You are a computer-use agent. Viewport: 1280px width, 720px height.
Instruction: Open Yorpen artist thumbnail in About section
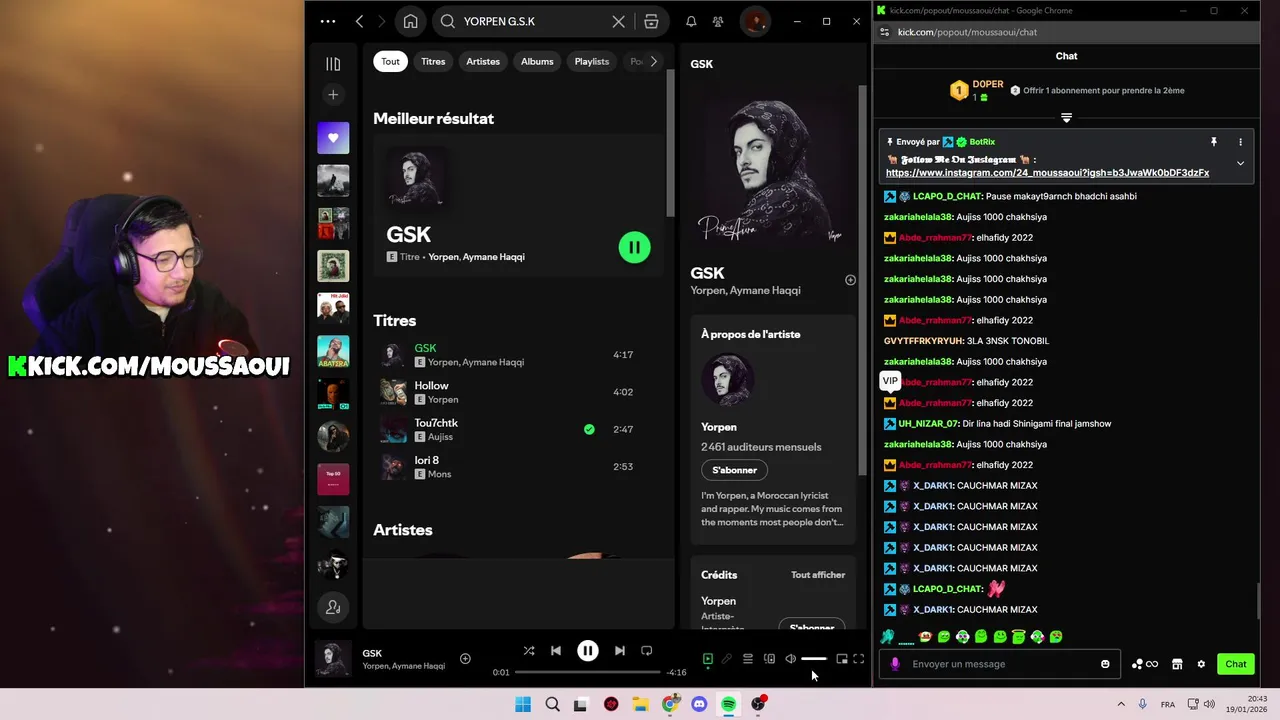pos(727,379)
